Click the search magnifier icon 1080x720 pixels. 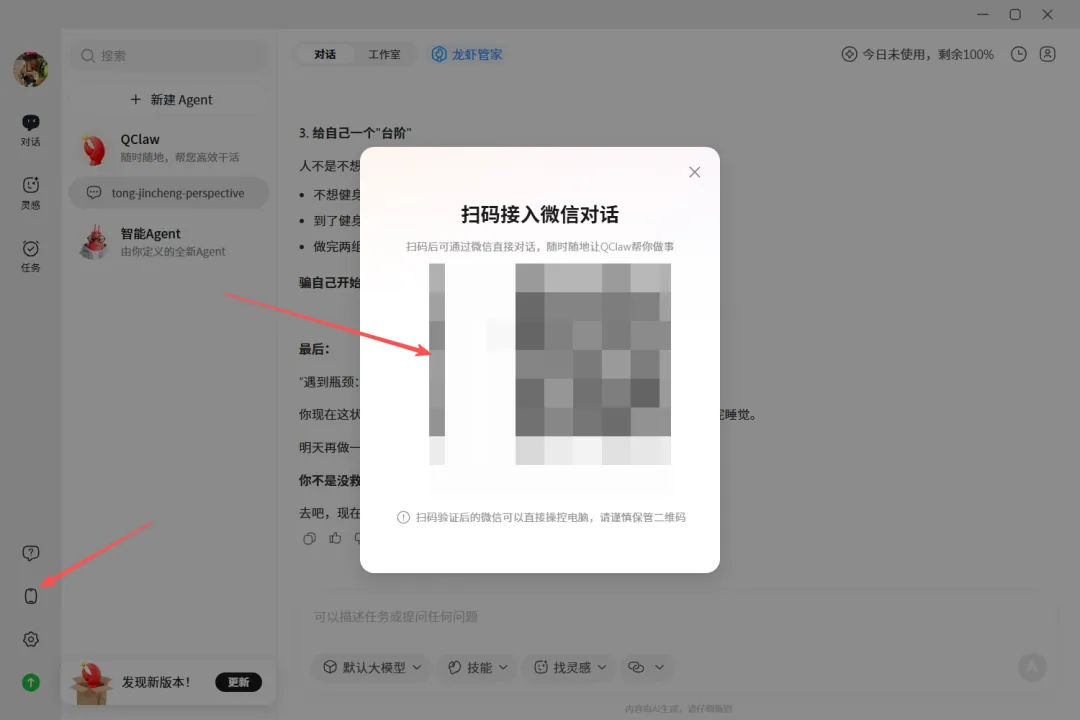(87, 55)
